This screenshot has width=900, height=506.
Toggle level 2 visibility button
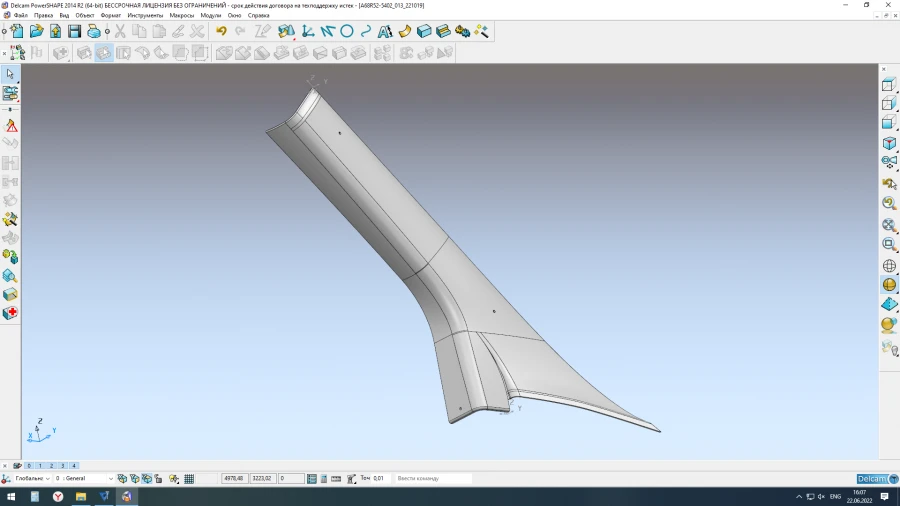coord(51,466)
